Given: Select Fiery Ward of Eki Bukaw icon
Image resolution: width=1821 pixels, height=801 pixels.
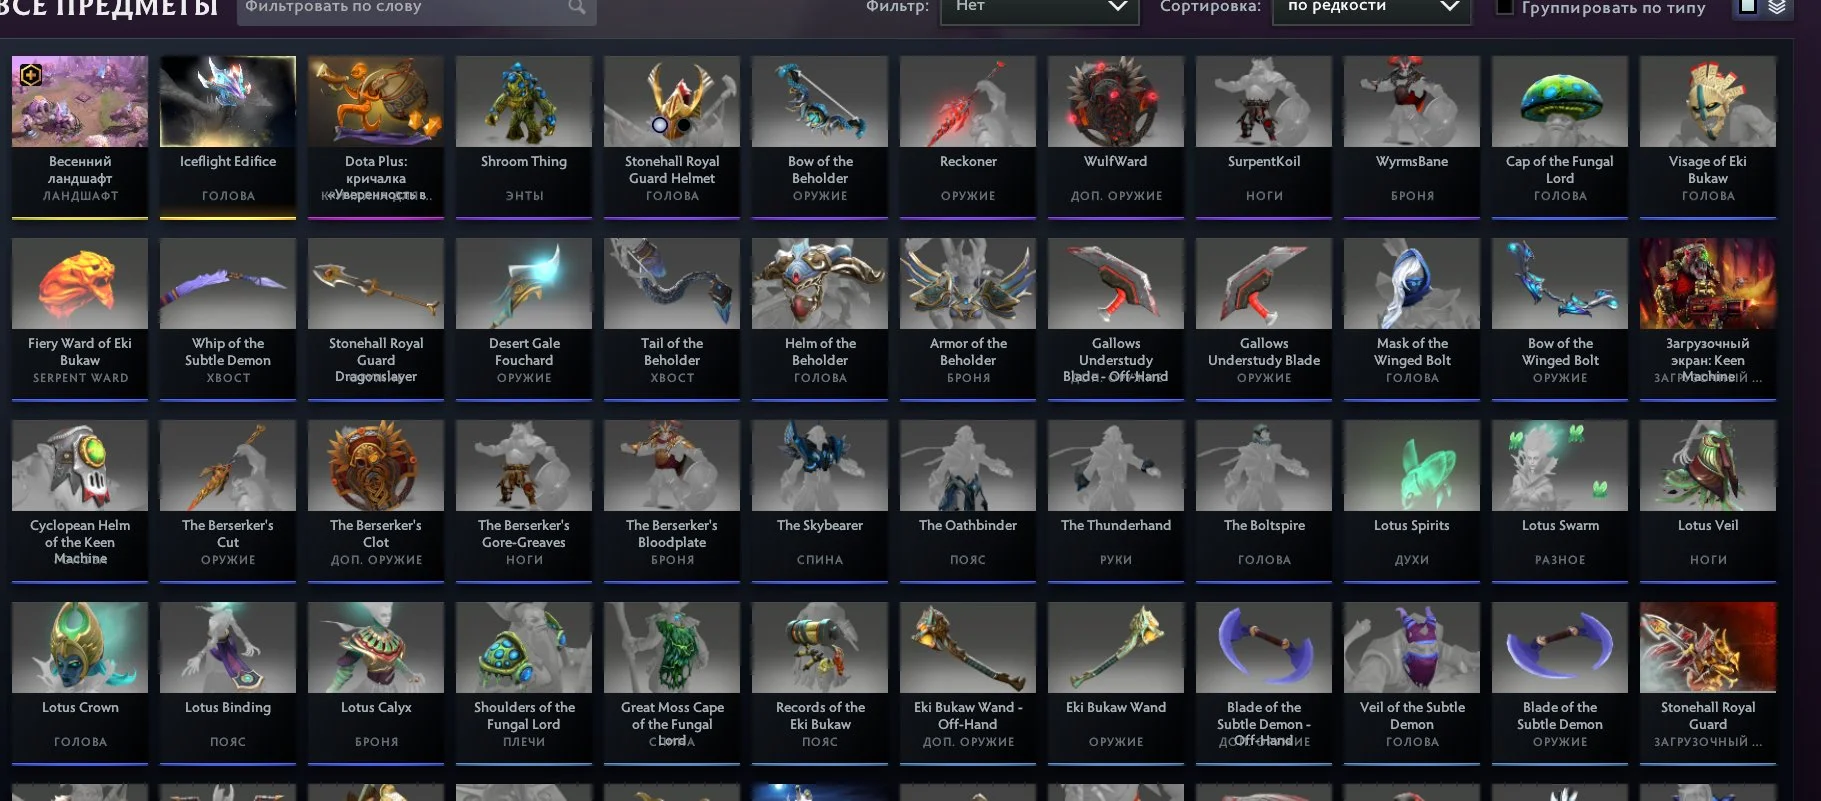Looking at the screenshot, I should click(x=80, y=284).
